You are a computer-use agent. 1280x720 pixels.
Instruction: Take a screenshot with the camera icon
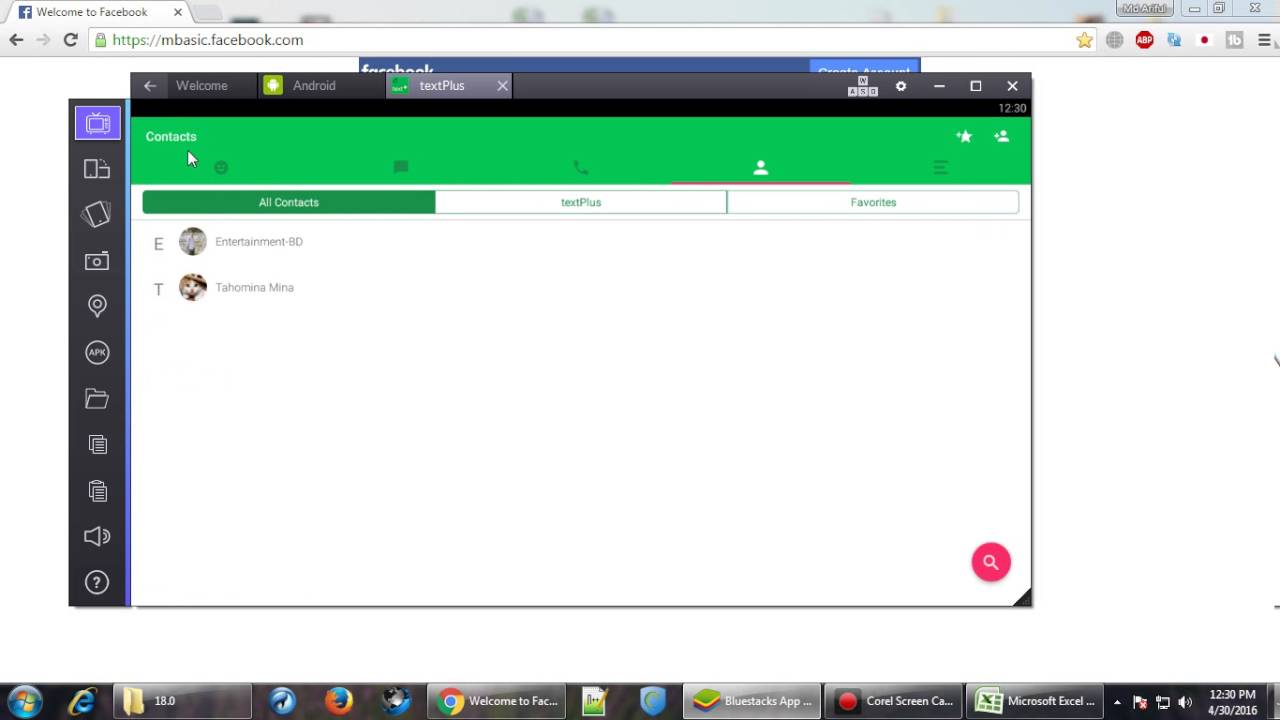(97, 261)
